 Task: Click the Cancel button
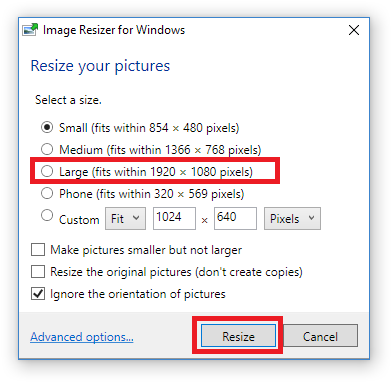click(x=320, y=336)
